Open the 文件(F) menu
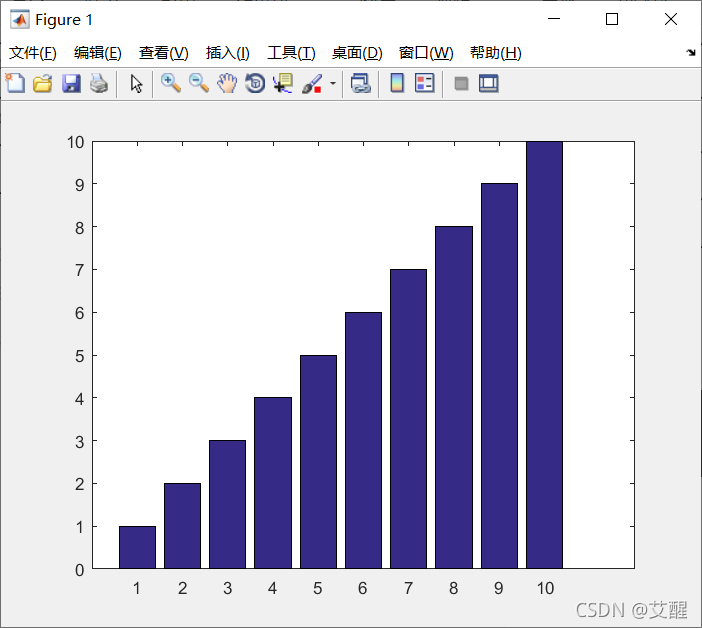Screen dimensions: 702x628 click(33, 53)
